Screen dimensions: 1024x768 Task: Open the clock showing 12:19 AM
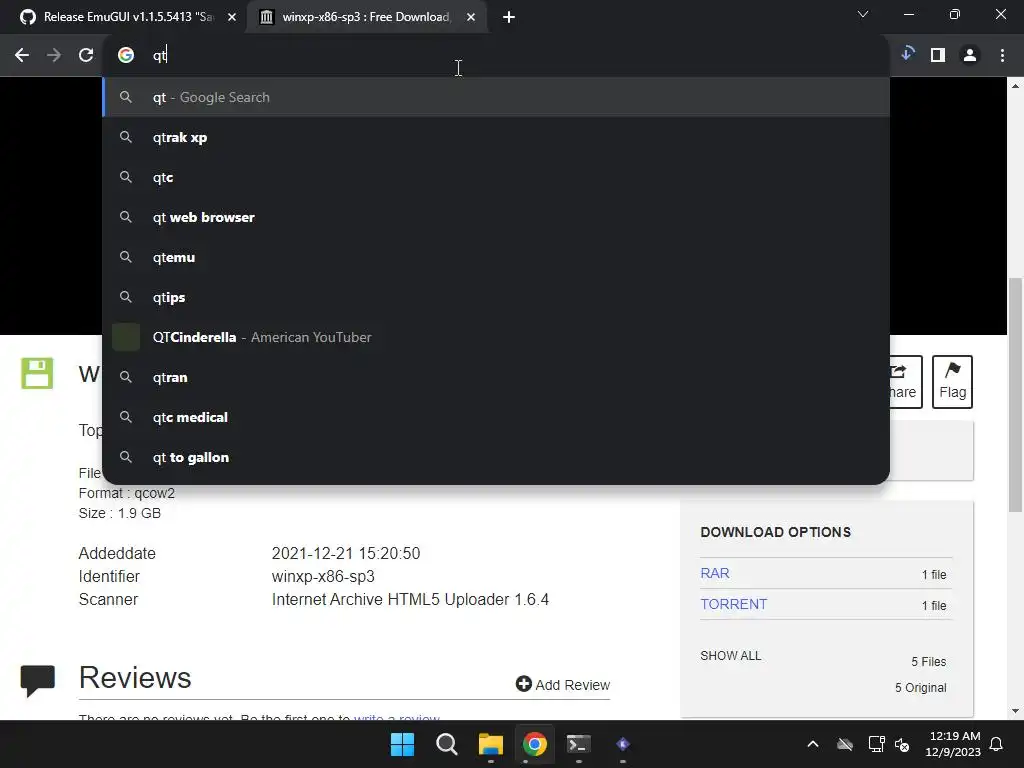click(x=953, y=744)
